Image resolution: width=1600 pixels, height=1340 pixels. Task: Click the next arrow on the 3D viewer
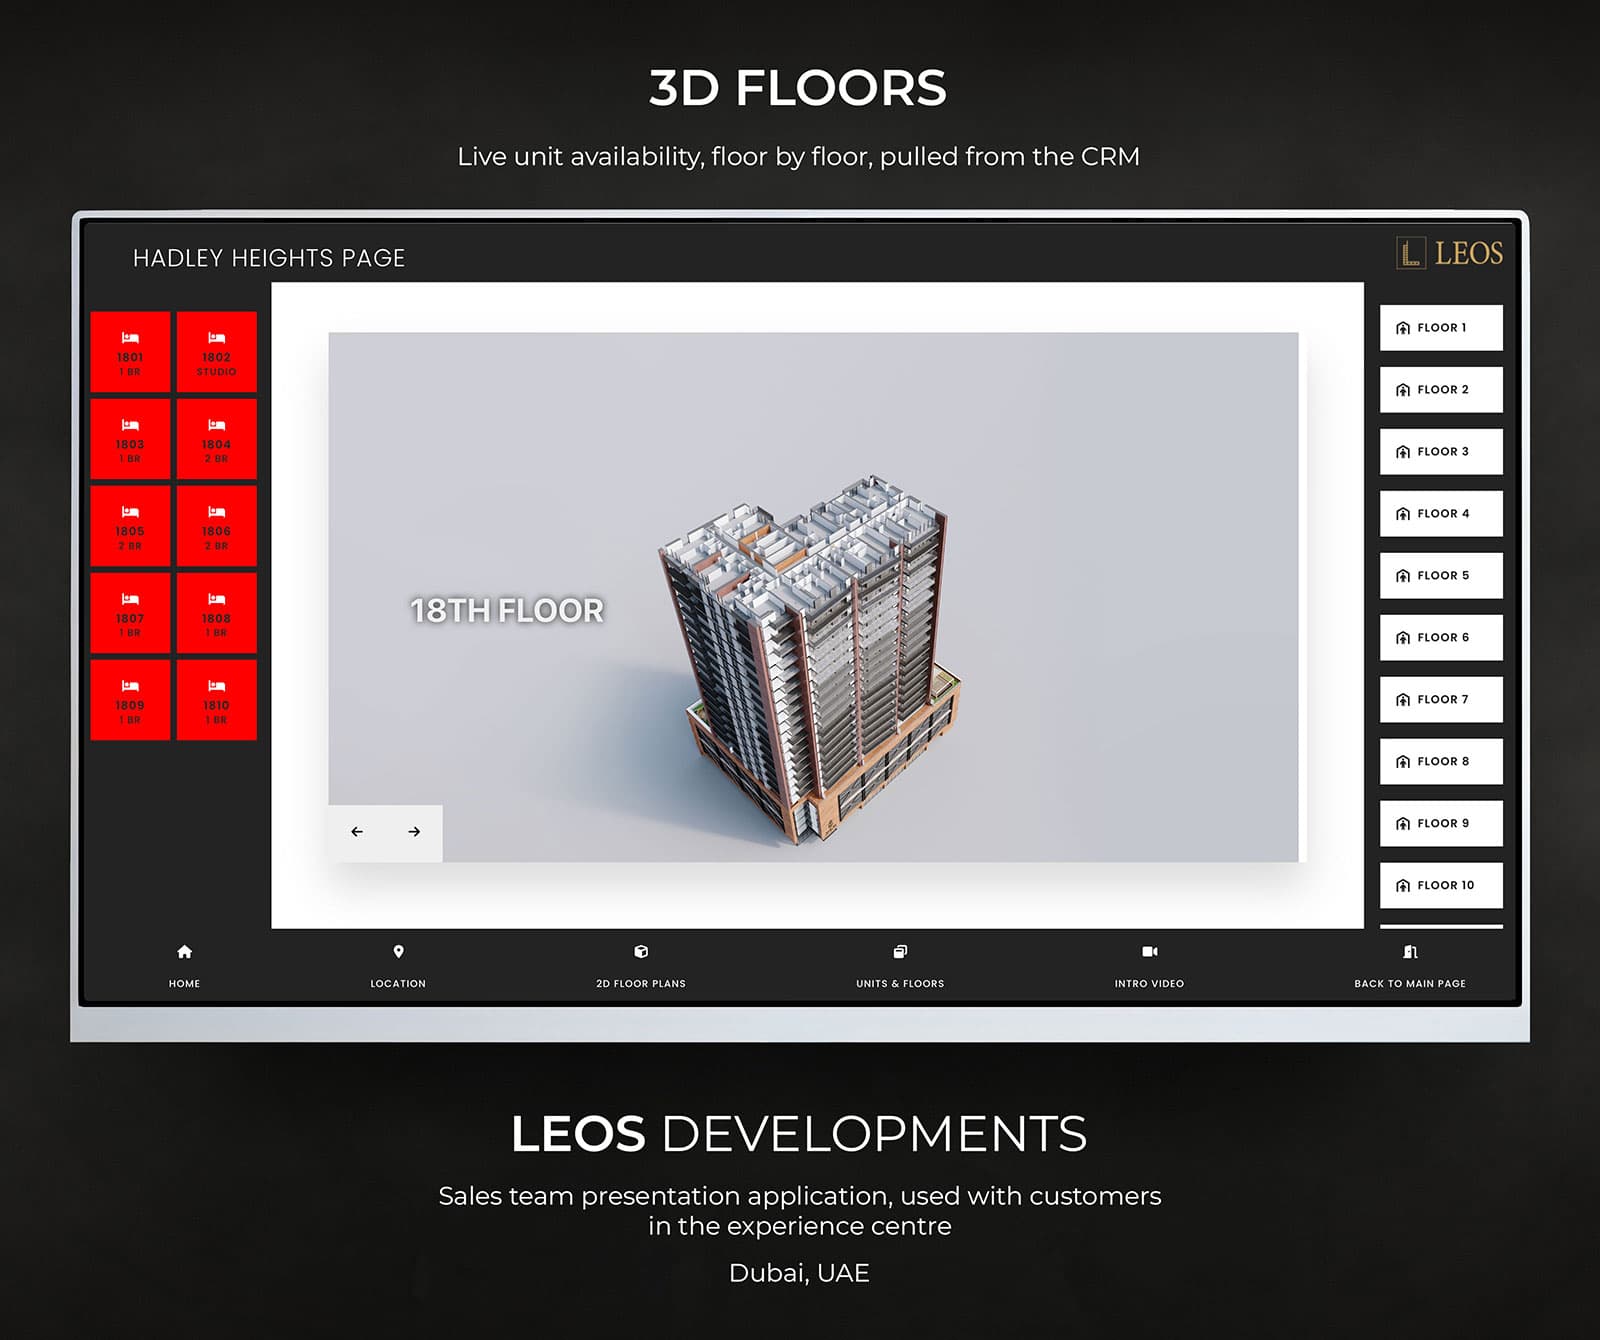click(414, 832)
